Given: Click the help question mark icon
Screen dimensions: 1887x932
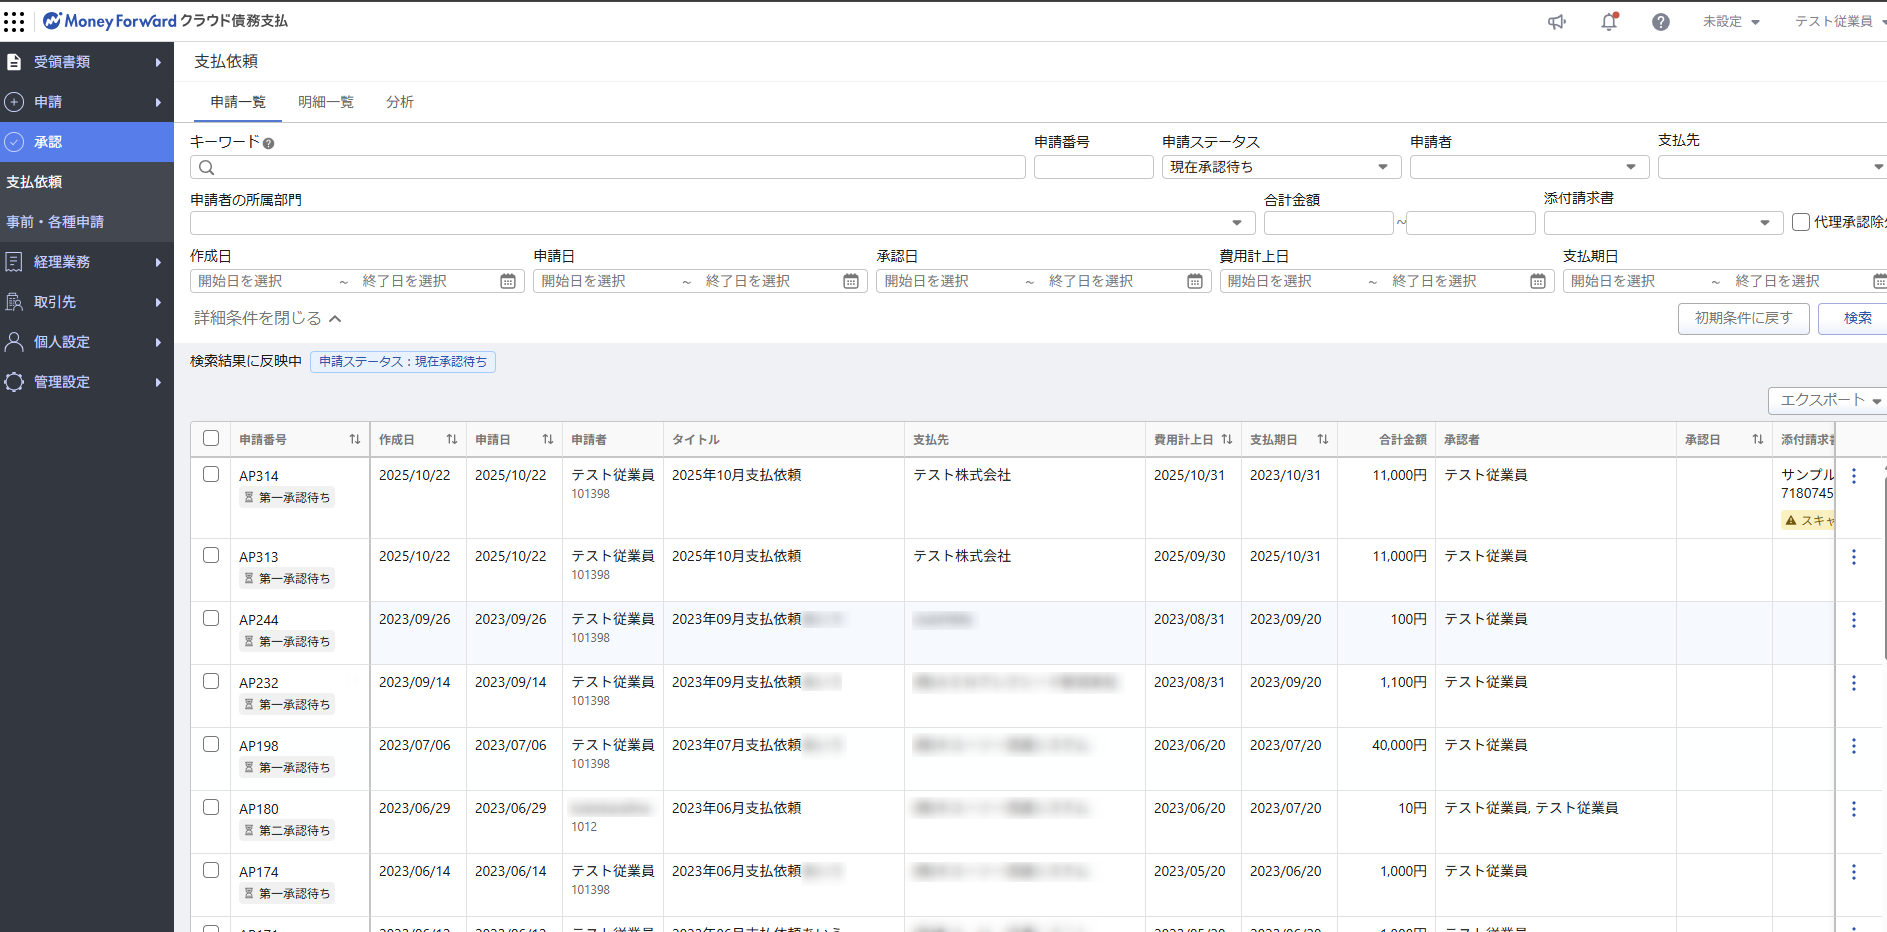Looking at the screenshot, I should coord(1660,22).
